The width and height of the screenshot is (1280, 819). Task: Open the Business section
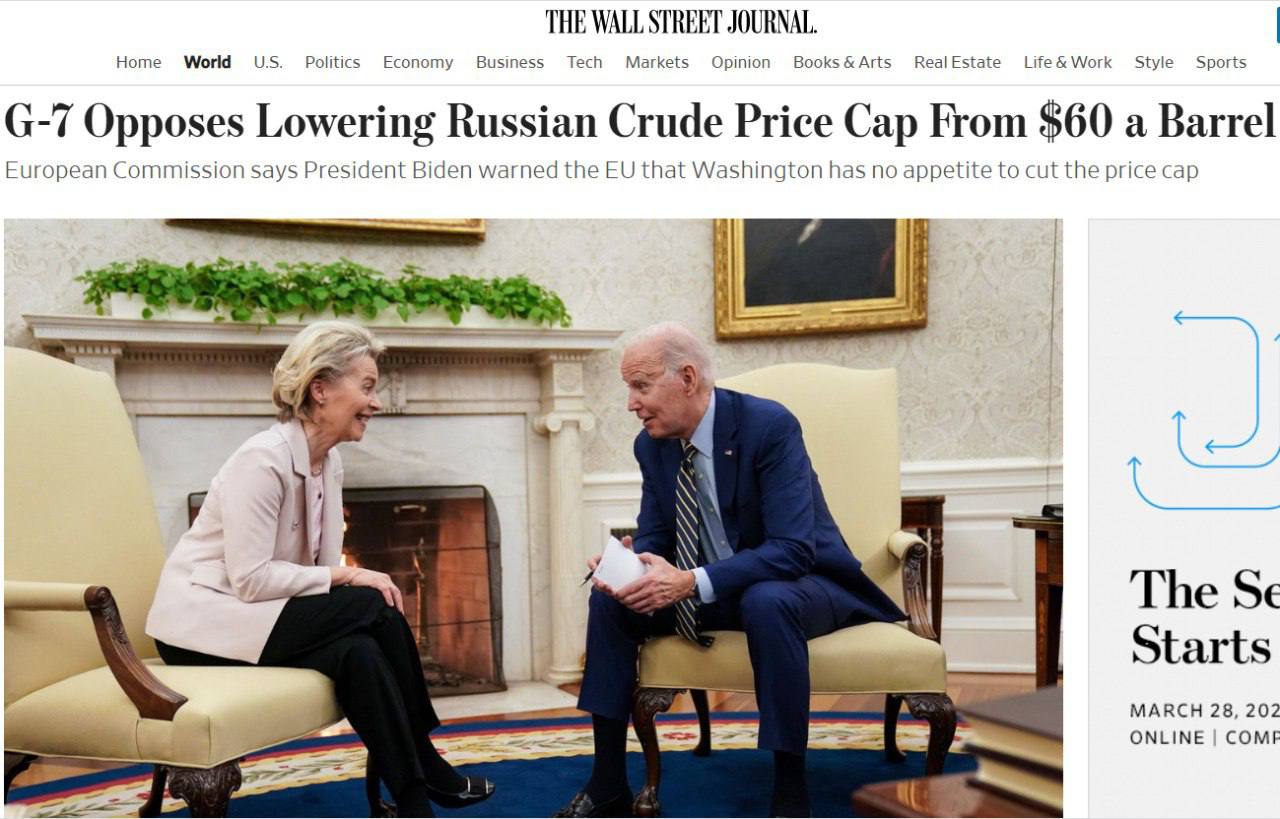coord(510,62)
